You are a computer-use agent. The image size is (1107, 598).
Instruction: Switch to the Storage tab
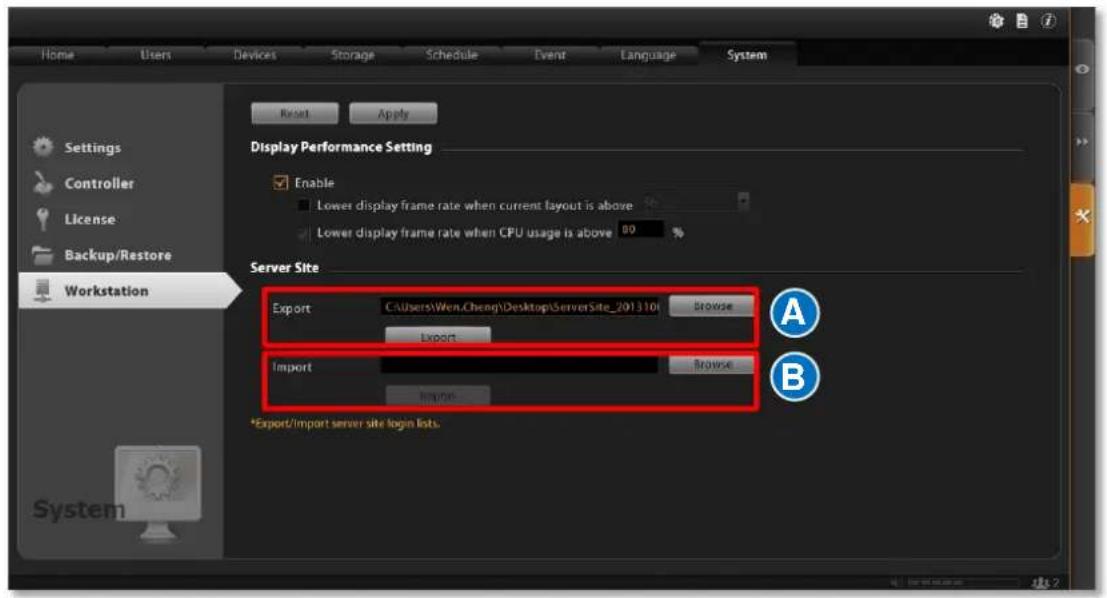353,55
